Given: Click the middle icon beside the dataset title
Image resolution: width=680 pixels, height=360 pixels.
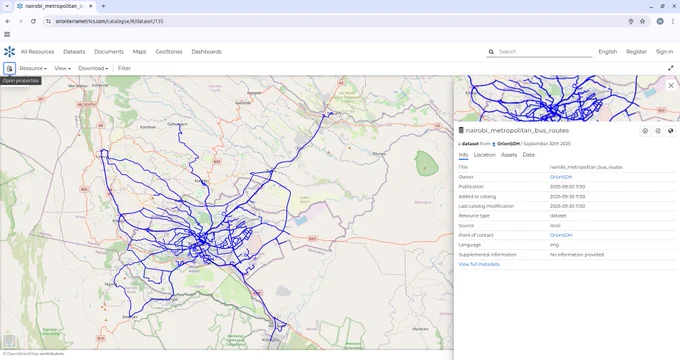Looking at the screenshot, I should tap(658, 131).
